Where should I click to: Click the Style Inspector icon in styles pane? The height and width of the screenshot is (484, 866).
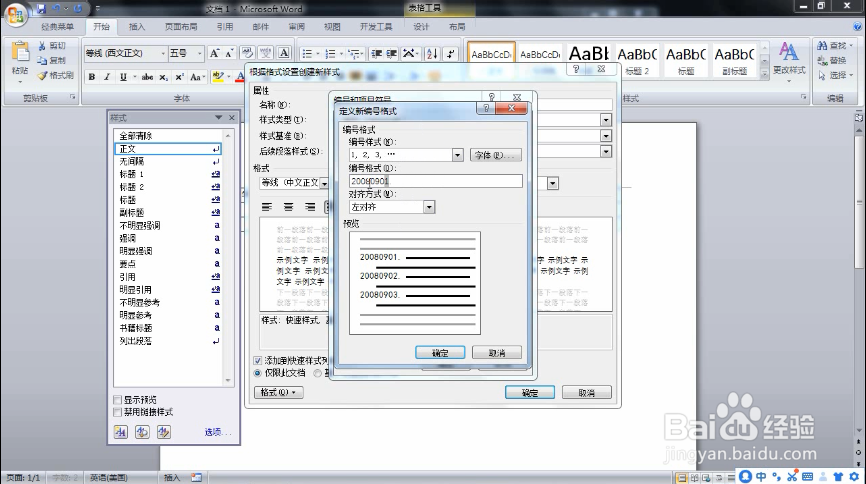(142, 432)
